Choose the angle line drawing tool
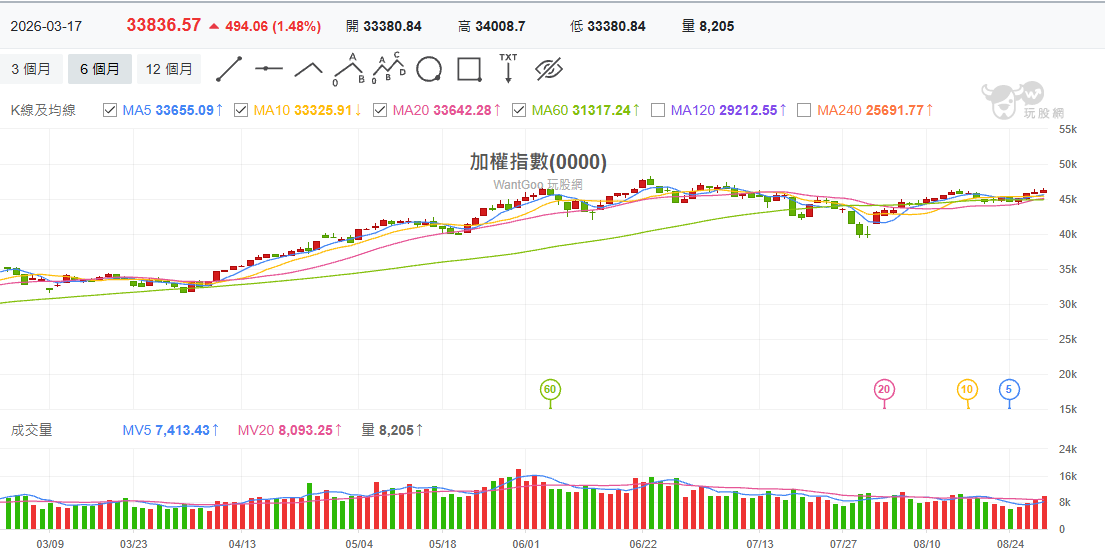 (x=309, y=69)
